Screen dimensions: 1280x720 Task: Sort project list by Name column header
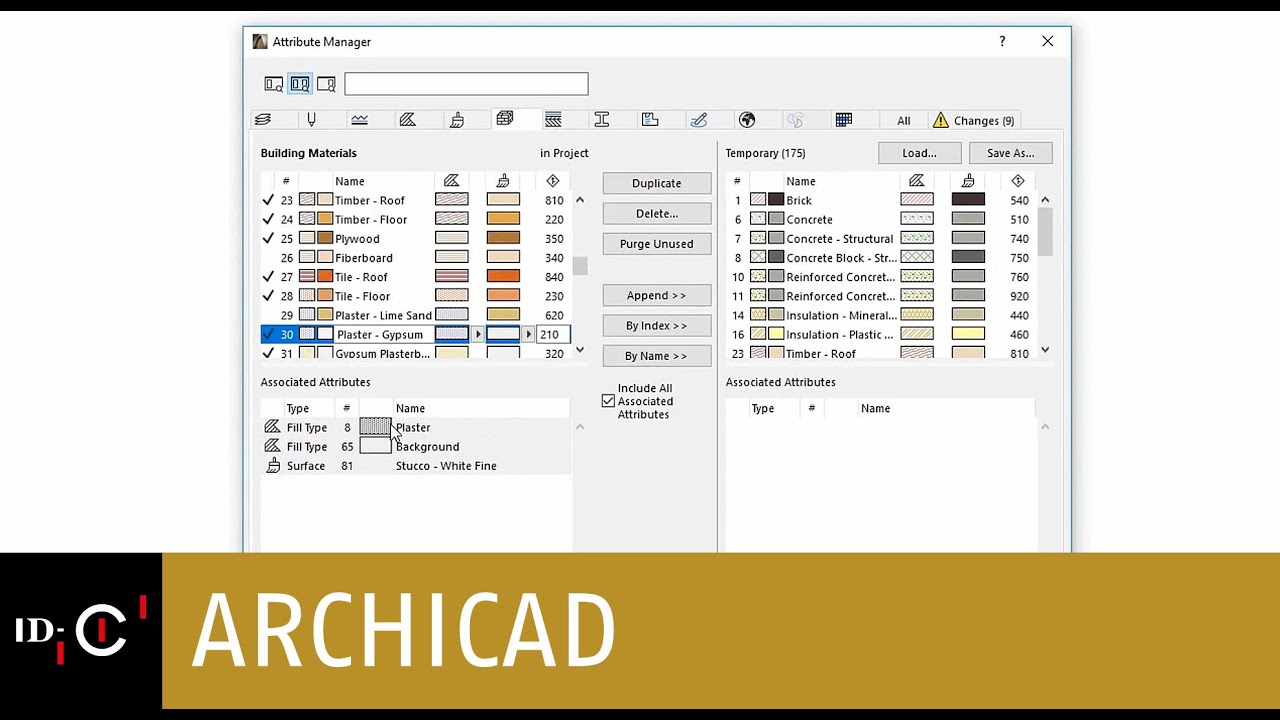pyautogui.click(x=350, y=181)
